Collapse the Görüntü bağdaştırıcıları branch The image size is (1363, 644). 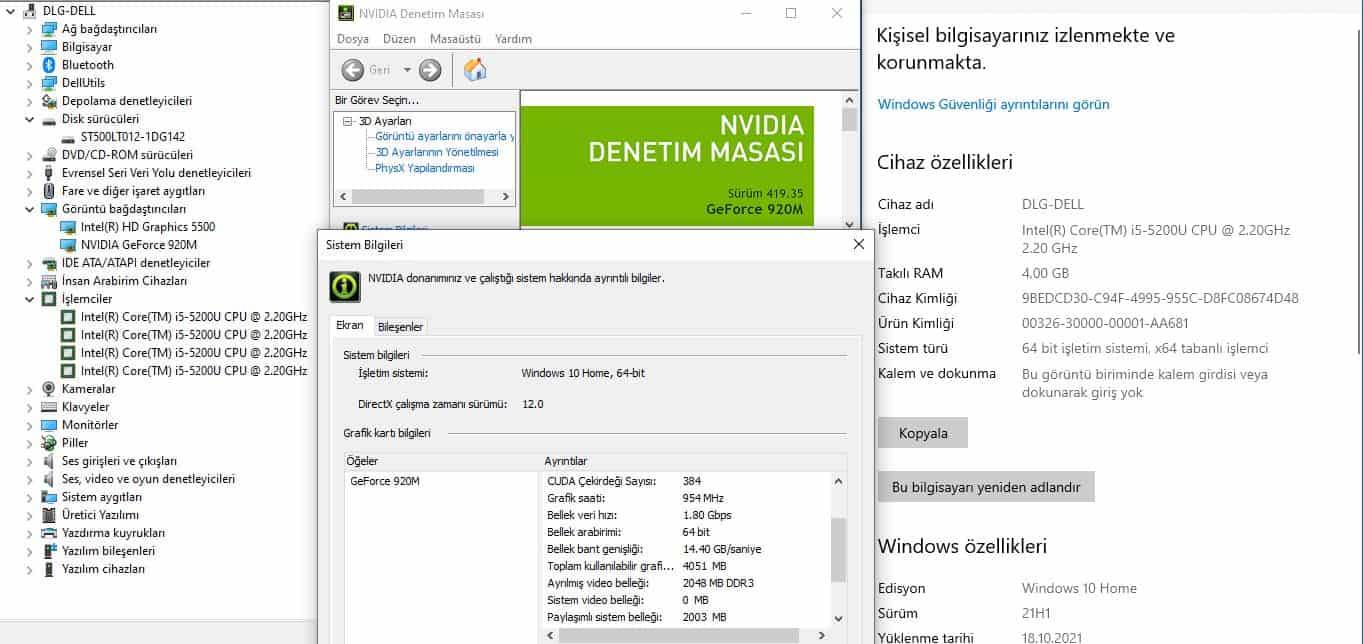30,209
